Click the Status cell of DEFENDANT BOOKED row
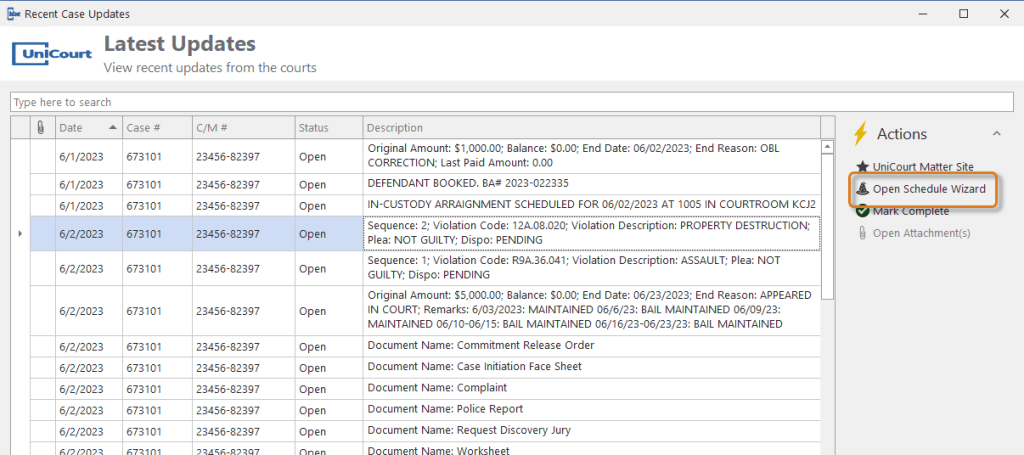The height and width of the screenshot is (455, 1024). tap(328, 184)
